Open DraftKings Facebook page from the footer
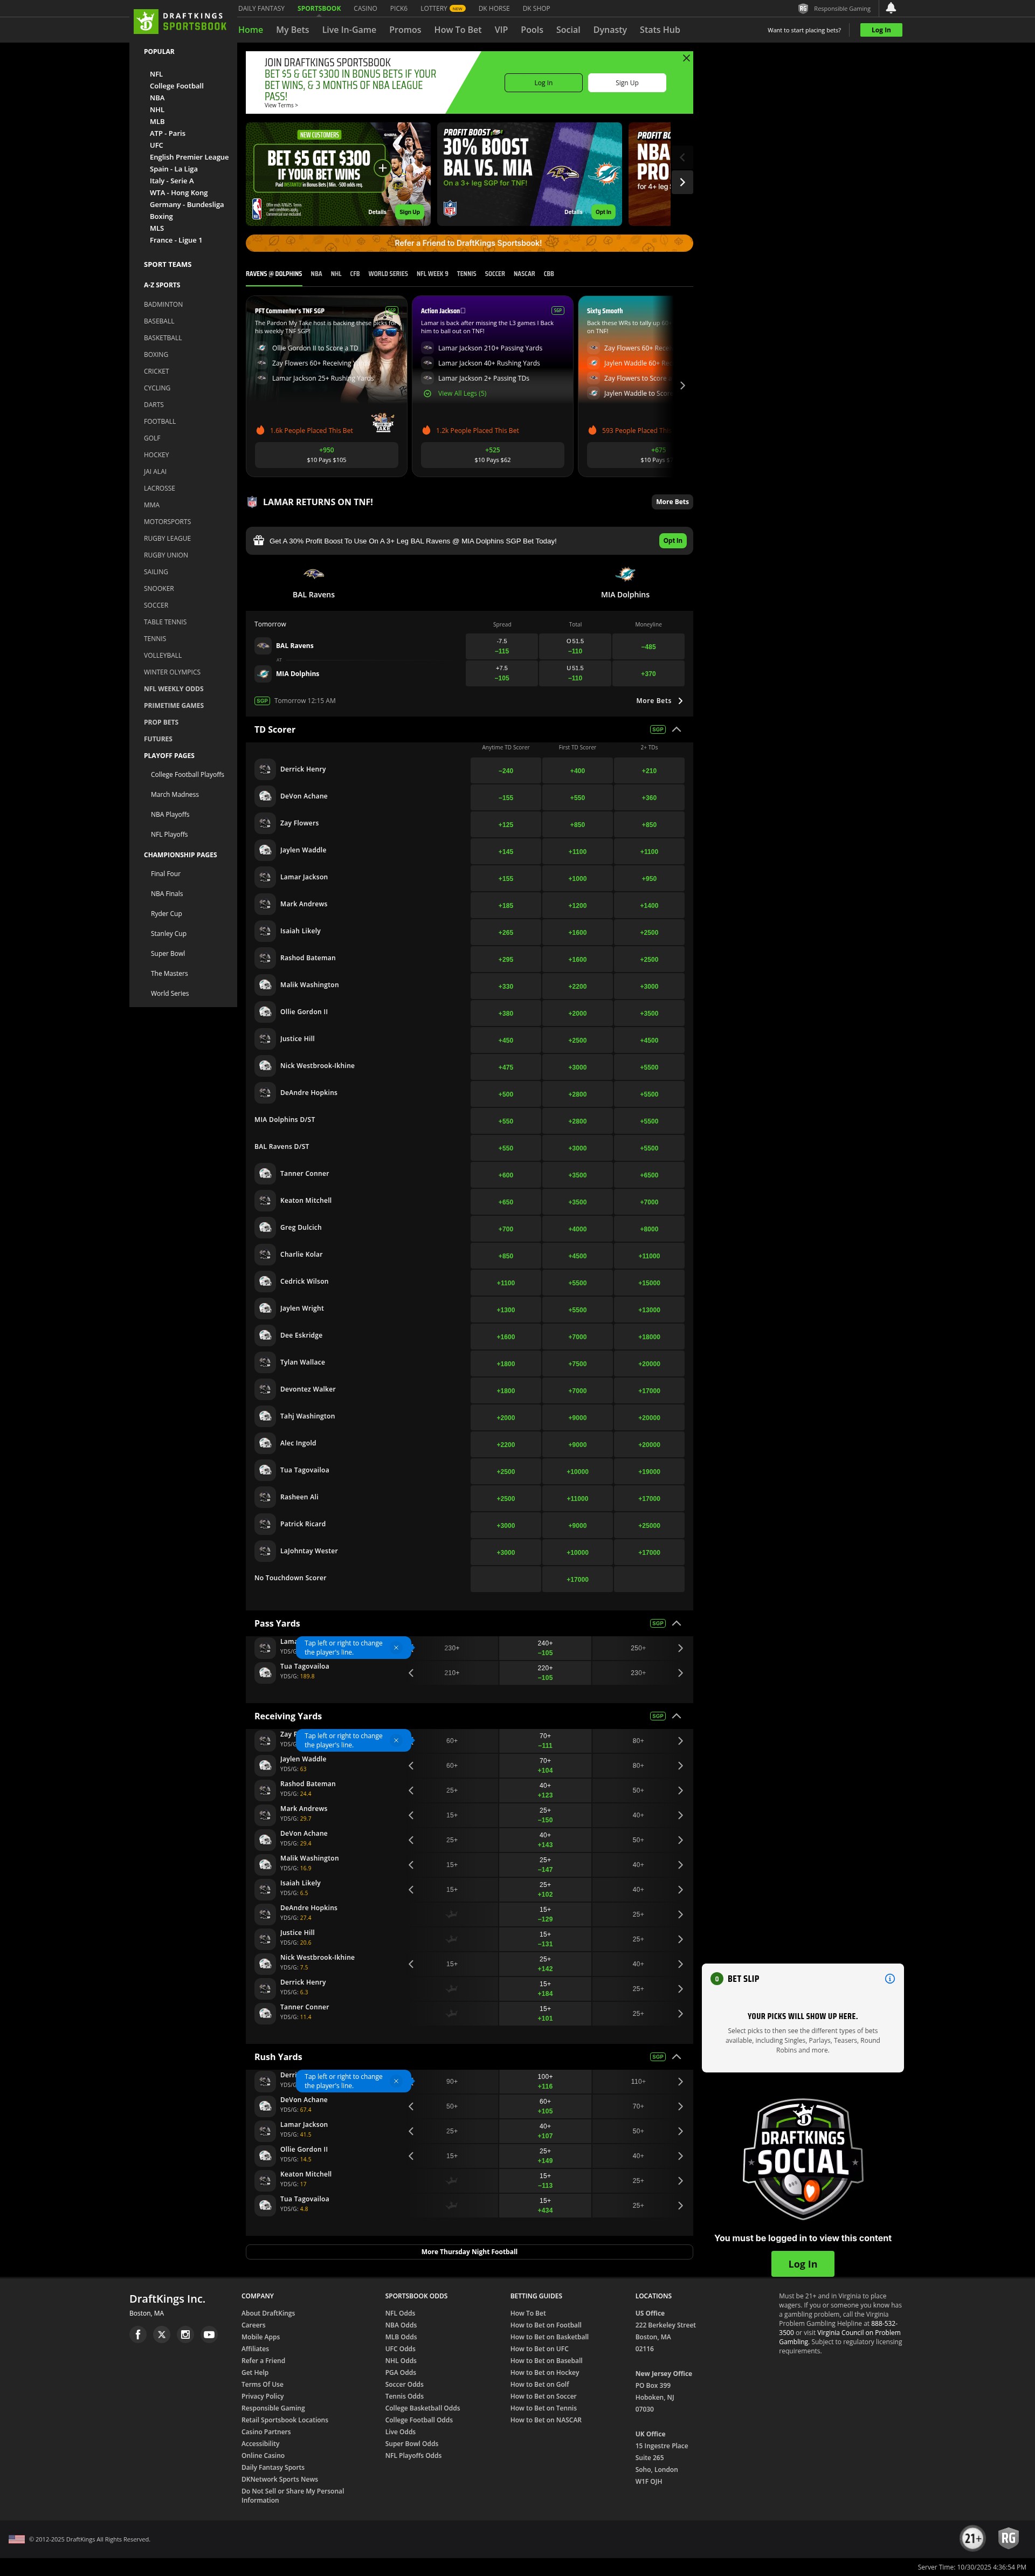This screenshot has width=1035, height=2576. pyautogui.click(x=138, y=2334)
